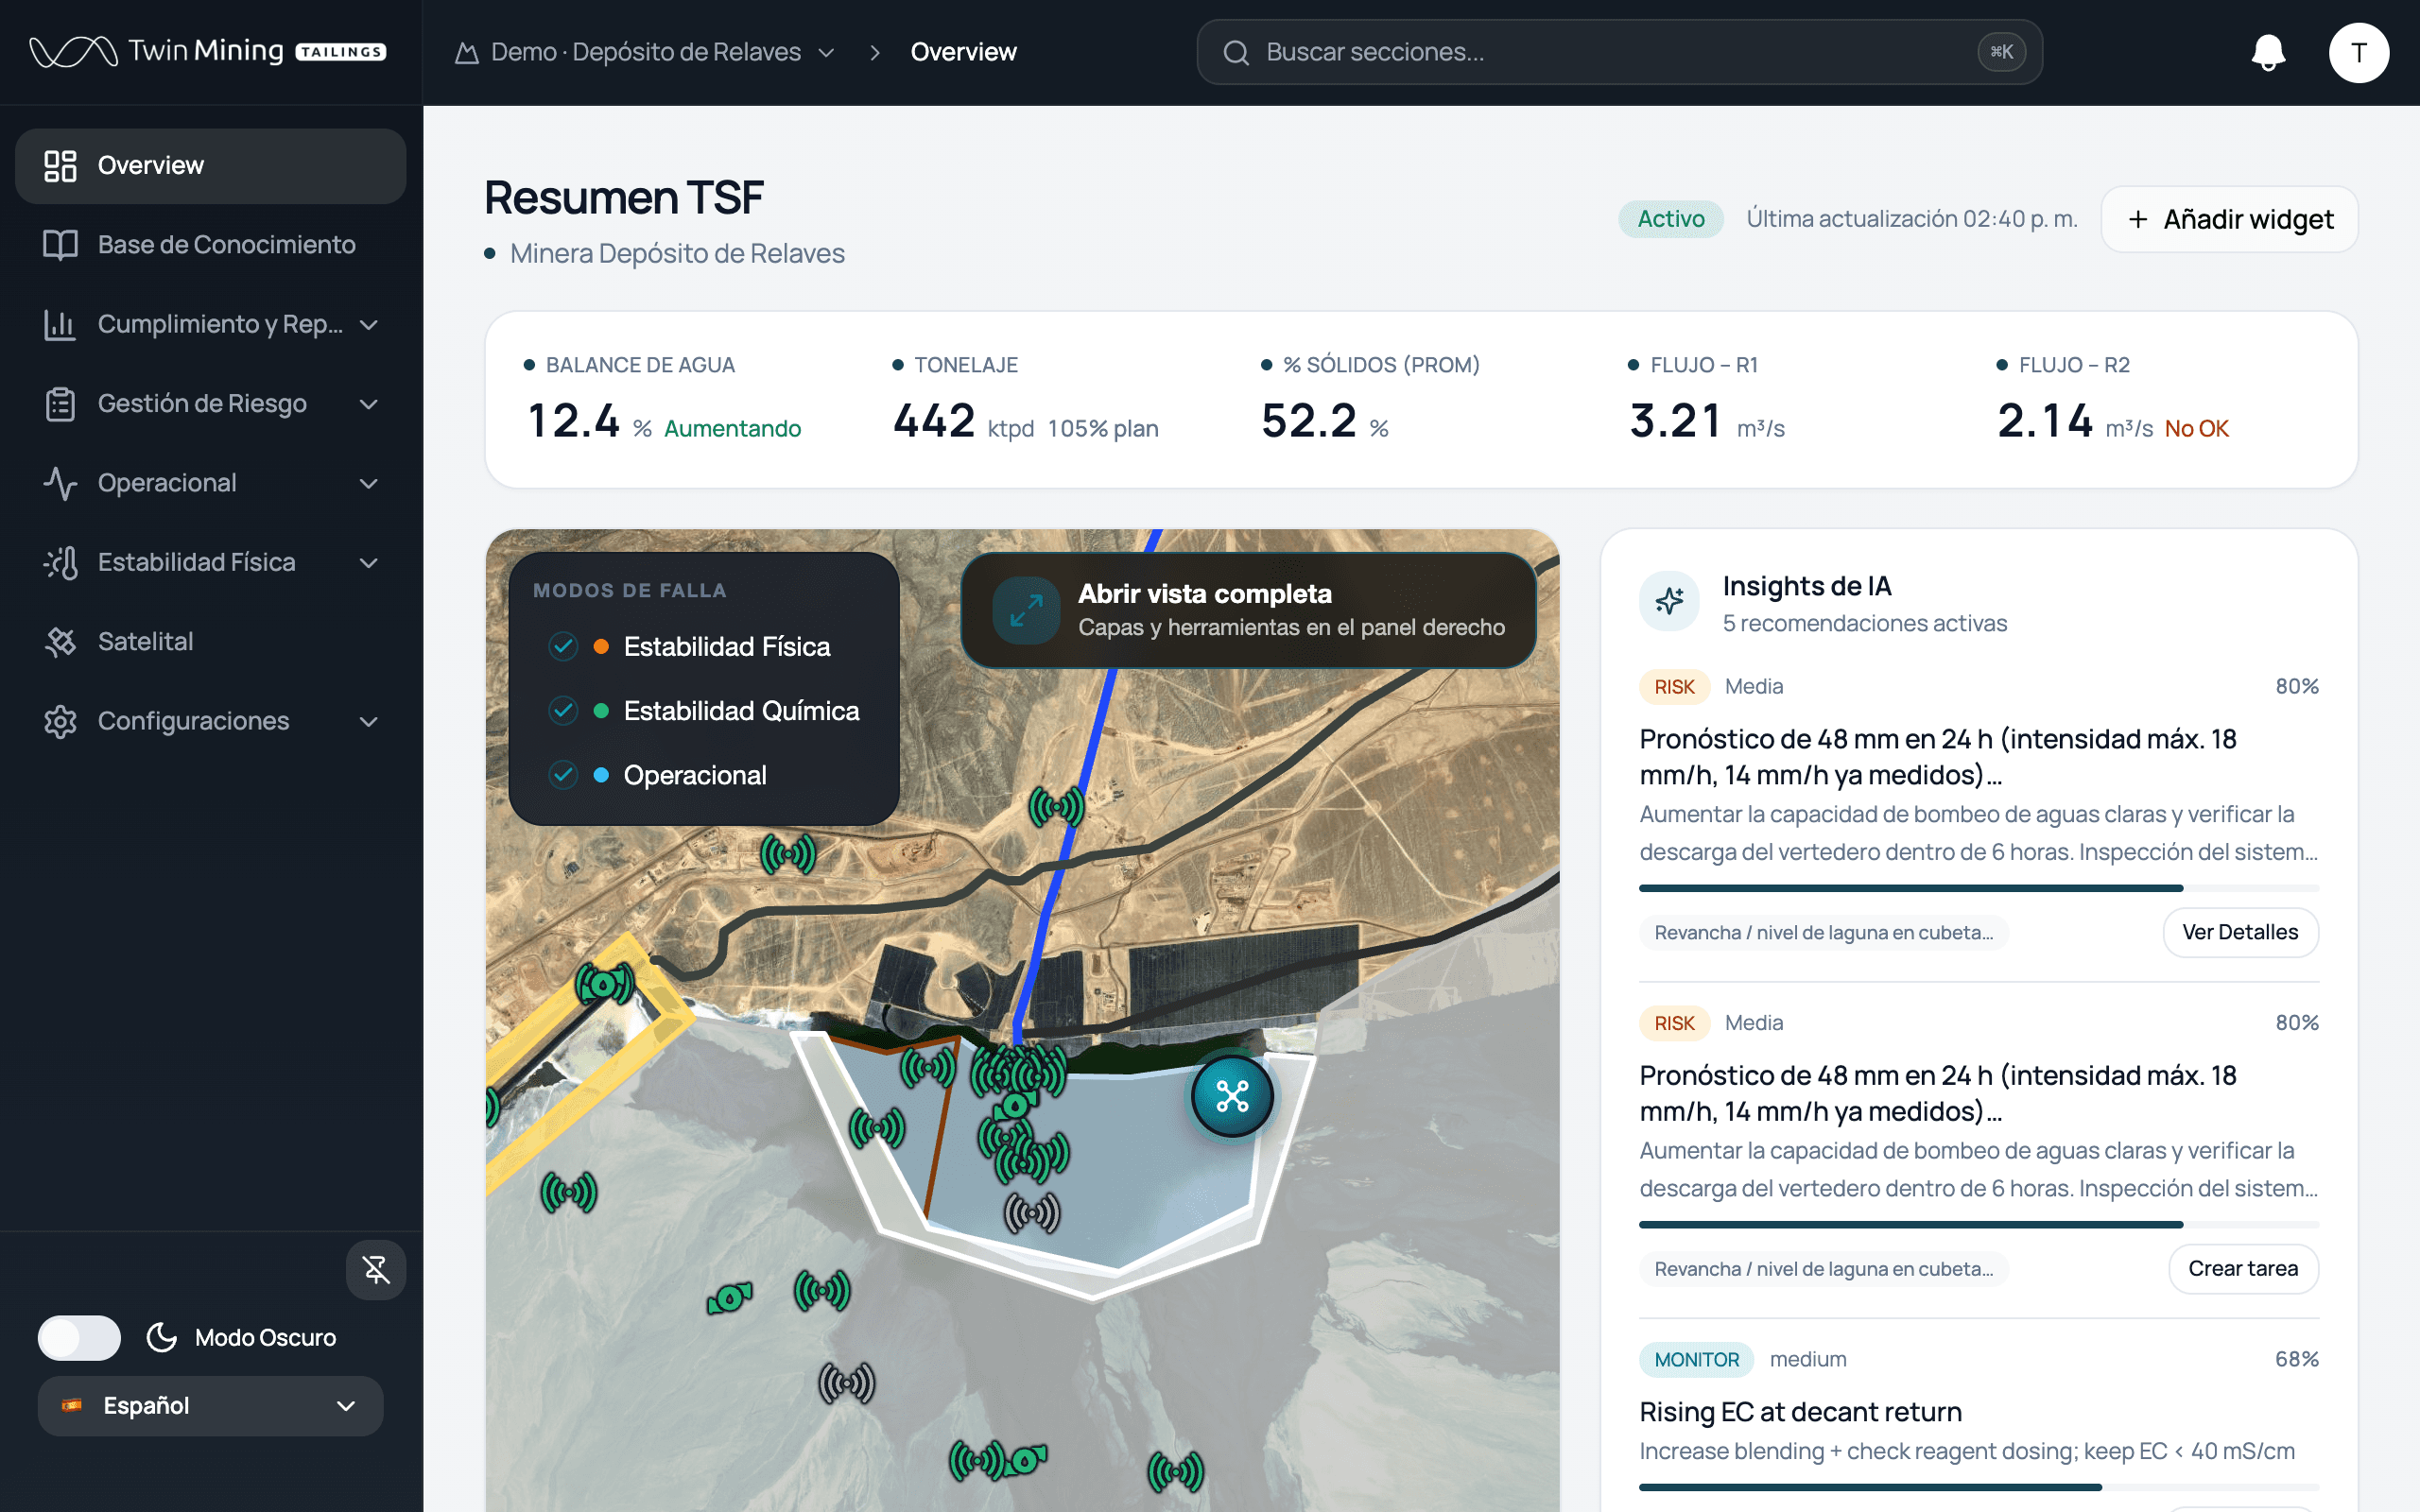Click the green sensor marker near the blue line

pos(1056,806)
